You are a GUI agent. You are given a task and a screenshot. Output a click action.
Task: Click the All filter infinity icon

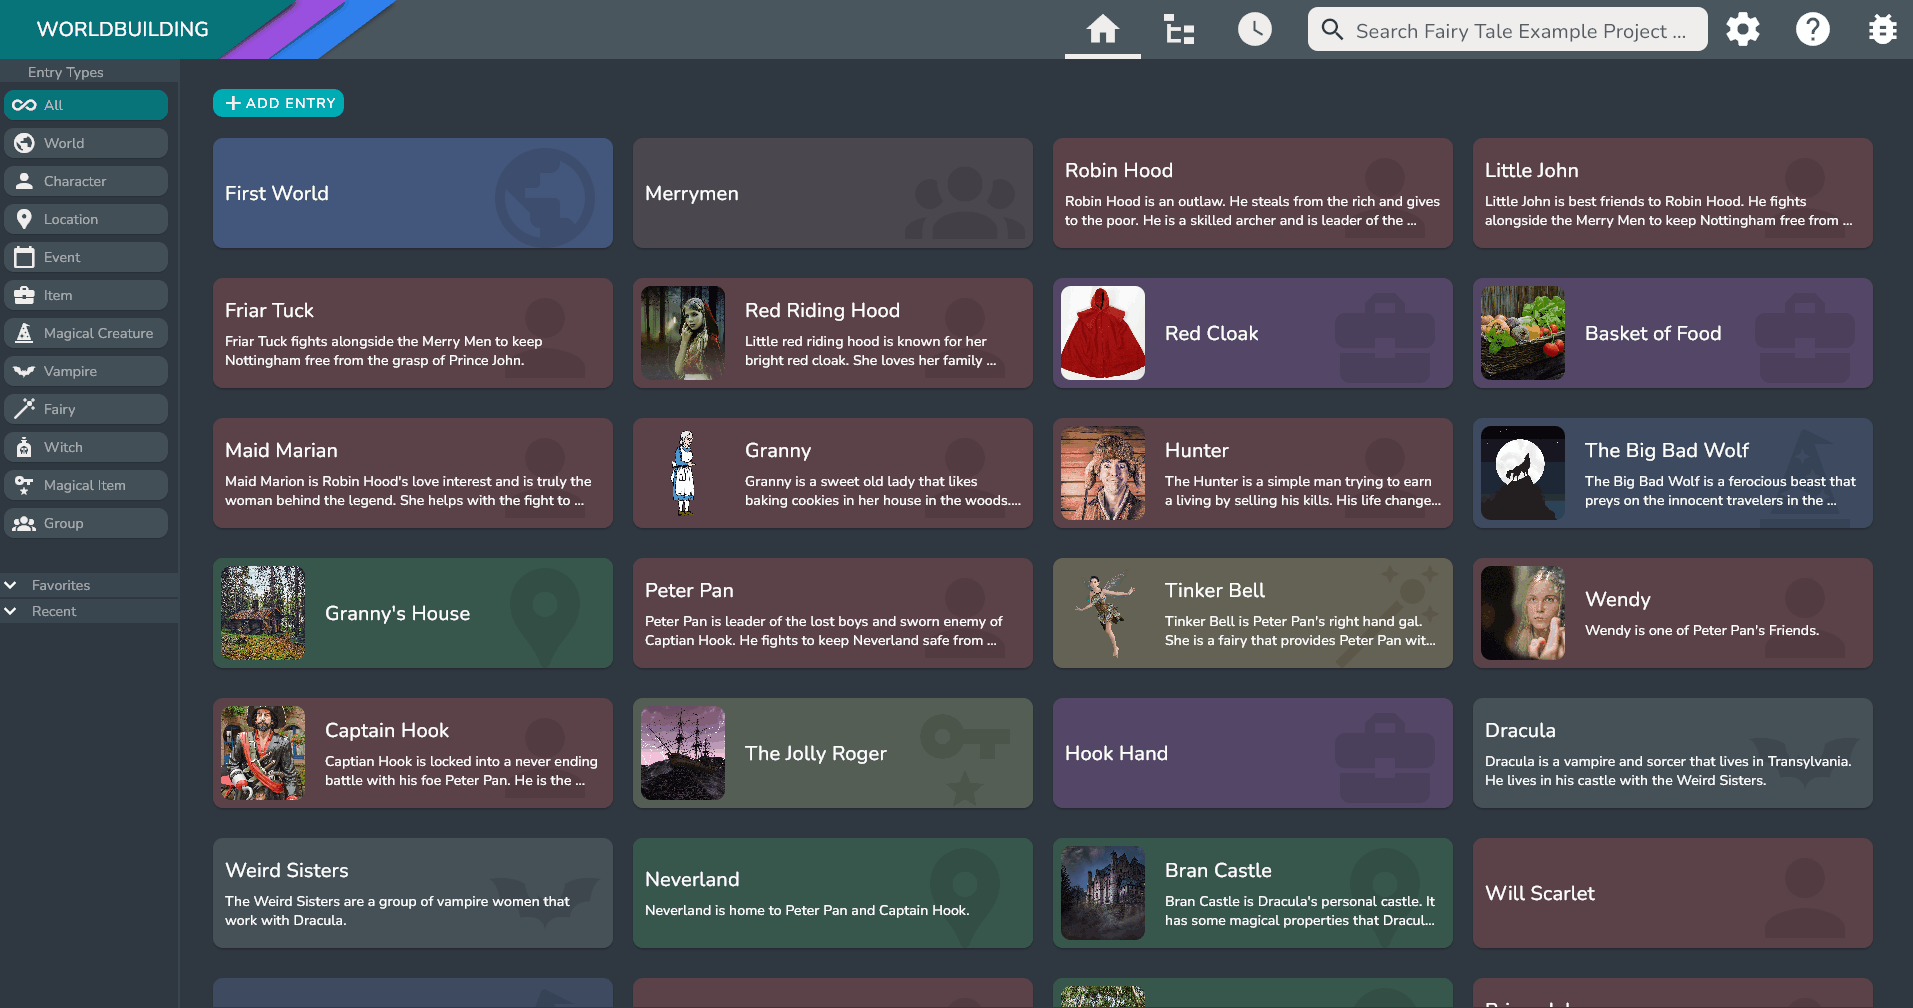24,105
